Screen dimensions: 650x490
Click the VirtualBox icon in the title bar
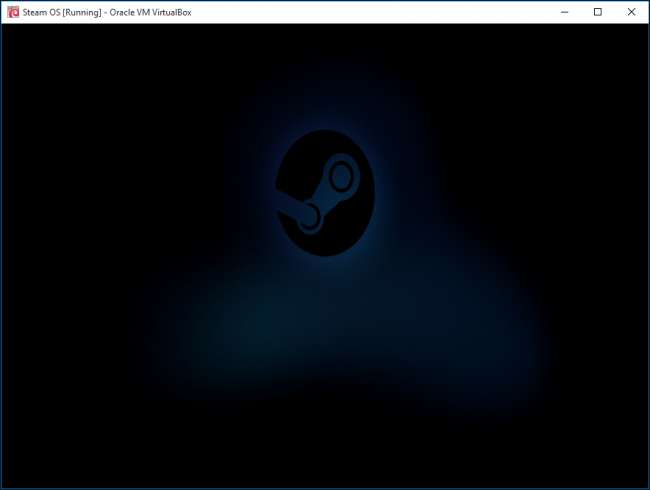[x=13, y=12]
